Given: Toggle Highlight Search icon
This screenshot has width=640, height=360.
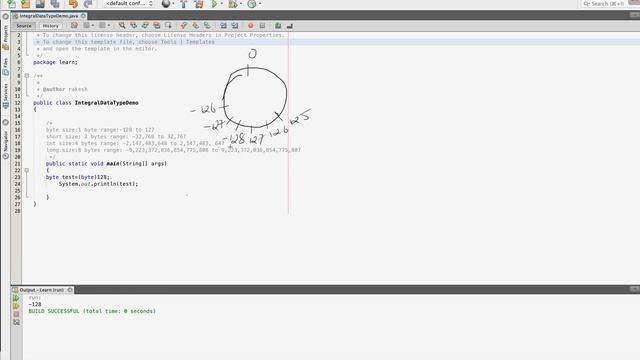Looking at the screenshot, I should coord(157,26).
